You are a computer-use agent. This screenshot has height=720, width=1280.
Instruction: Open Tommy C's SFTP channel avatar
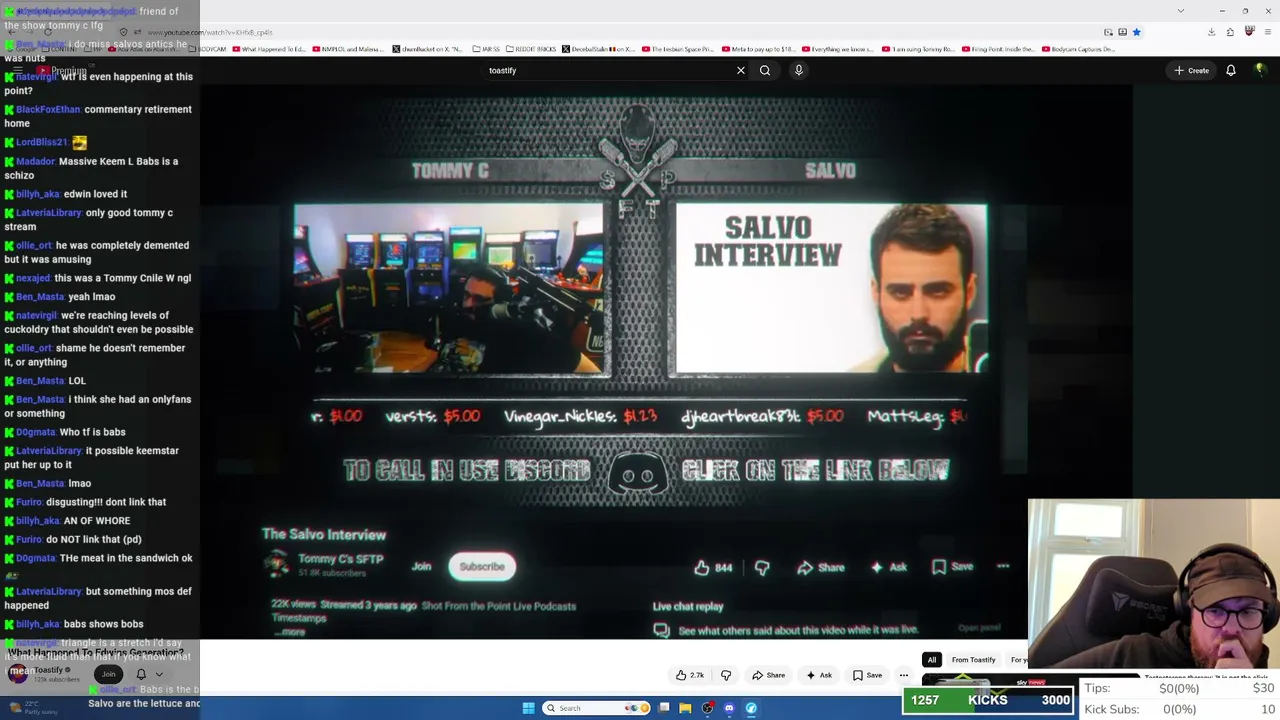[x=276, y=564]
